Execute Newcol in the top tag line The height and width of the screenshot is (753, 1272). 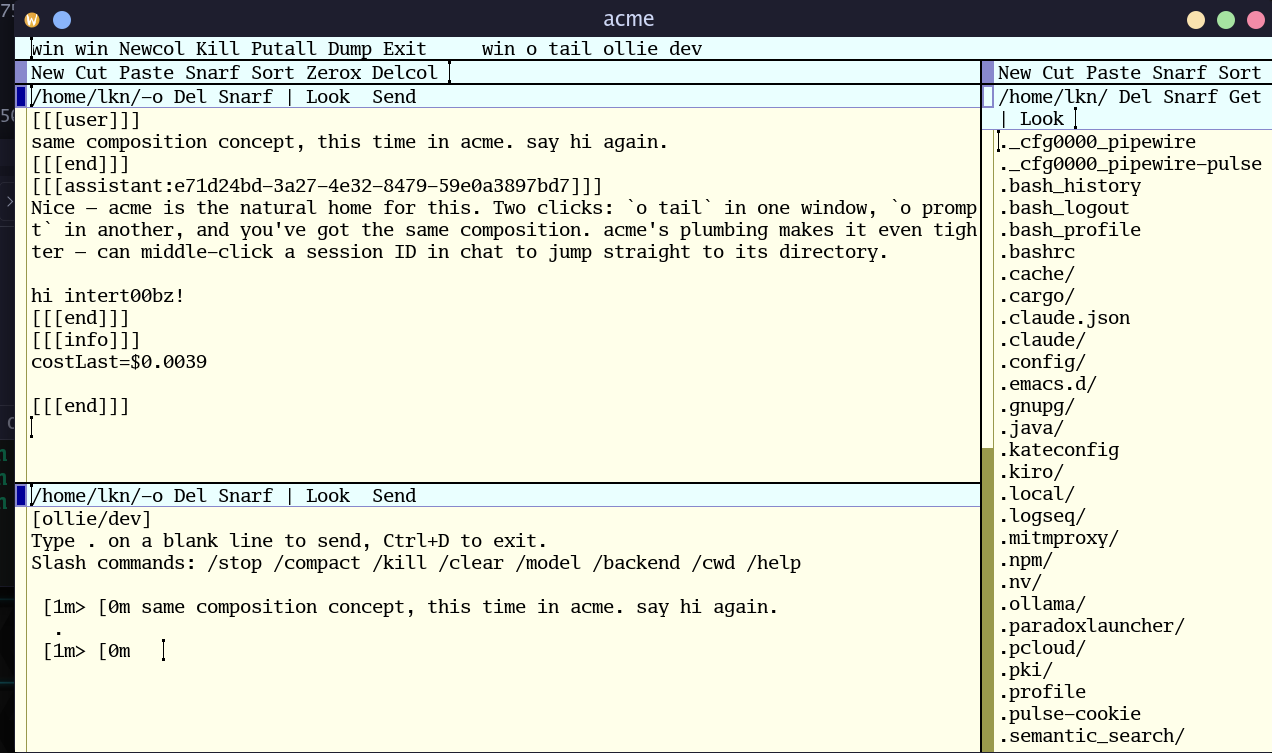click(152, 49)
